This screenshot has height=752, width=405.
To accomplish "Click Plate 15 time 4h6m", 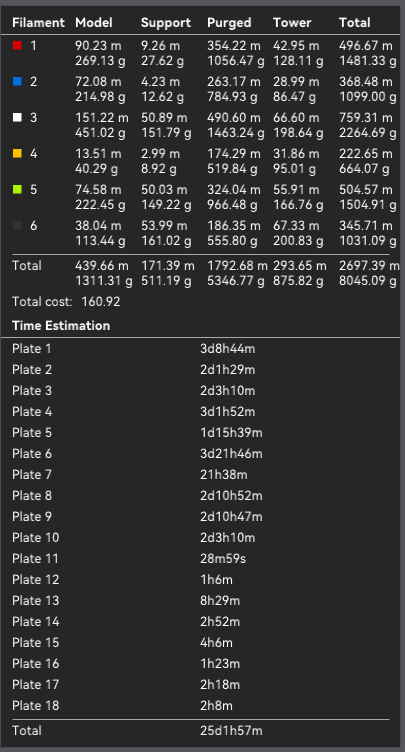I will (x=216, y=643).
